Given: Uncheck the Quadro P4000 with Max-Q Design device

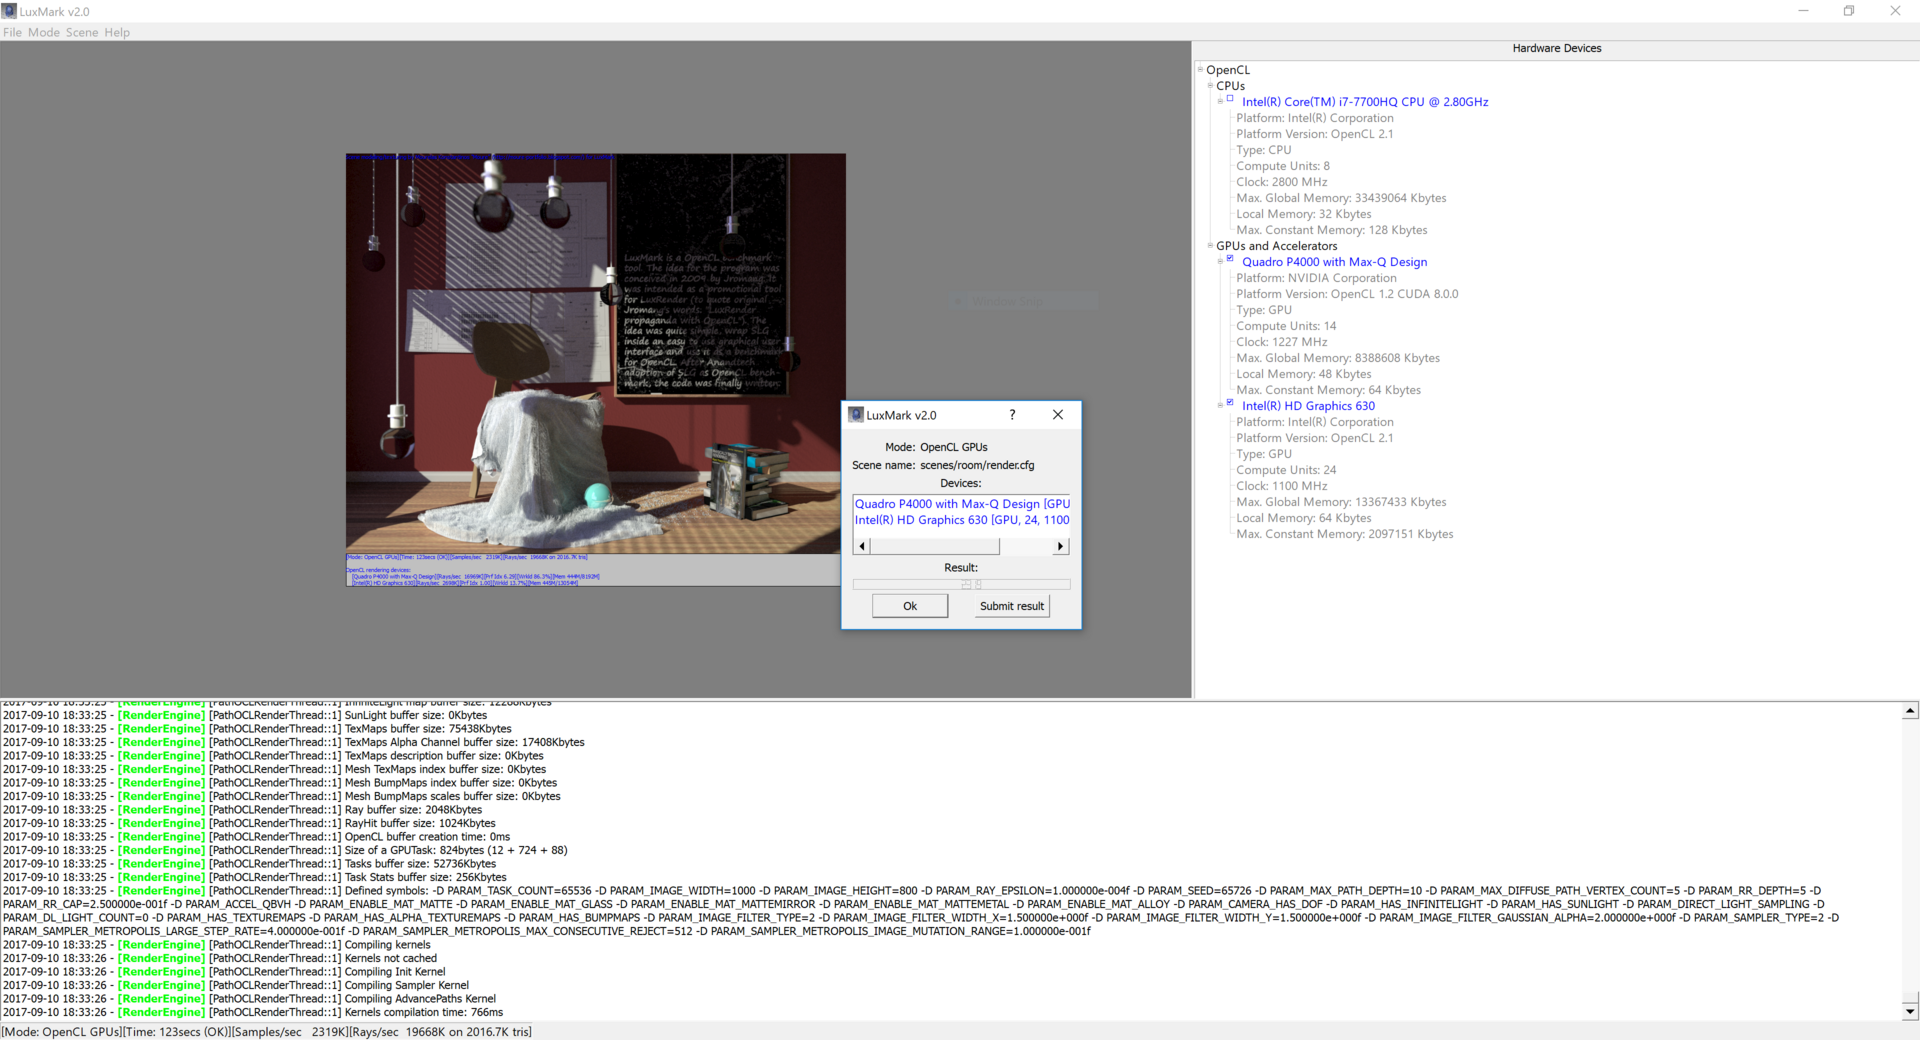Looking at the screenshot, I should (x=1230, y=259).
